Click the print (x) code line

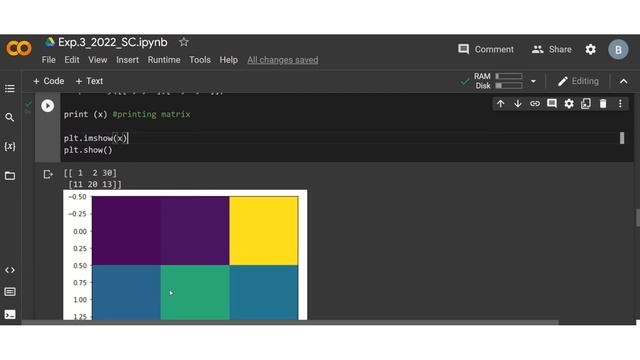coord(127,114)
